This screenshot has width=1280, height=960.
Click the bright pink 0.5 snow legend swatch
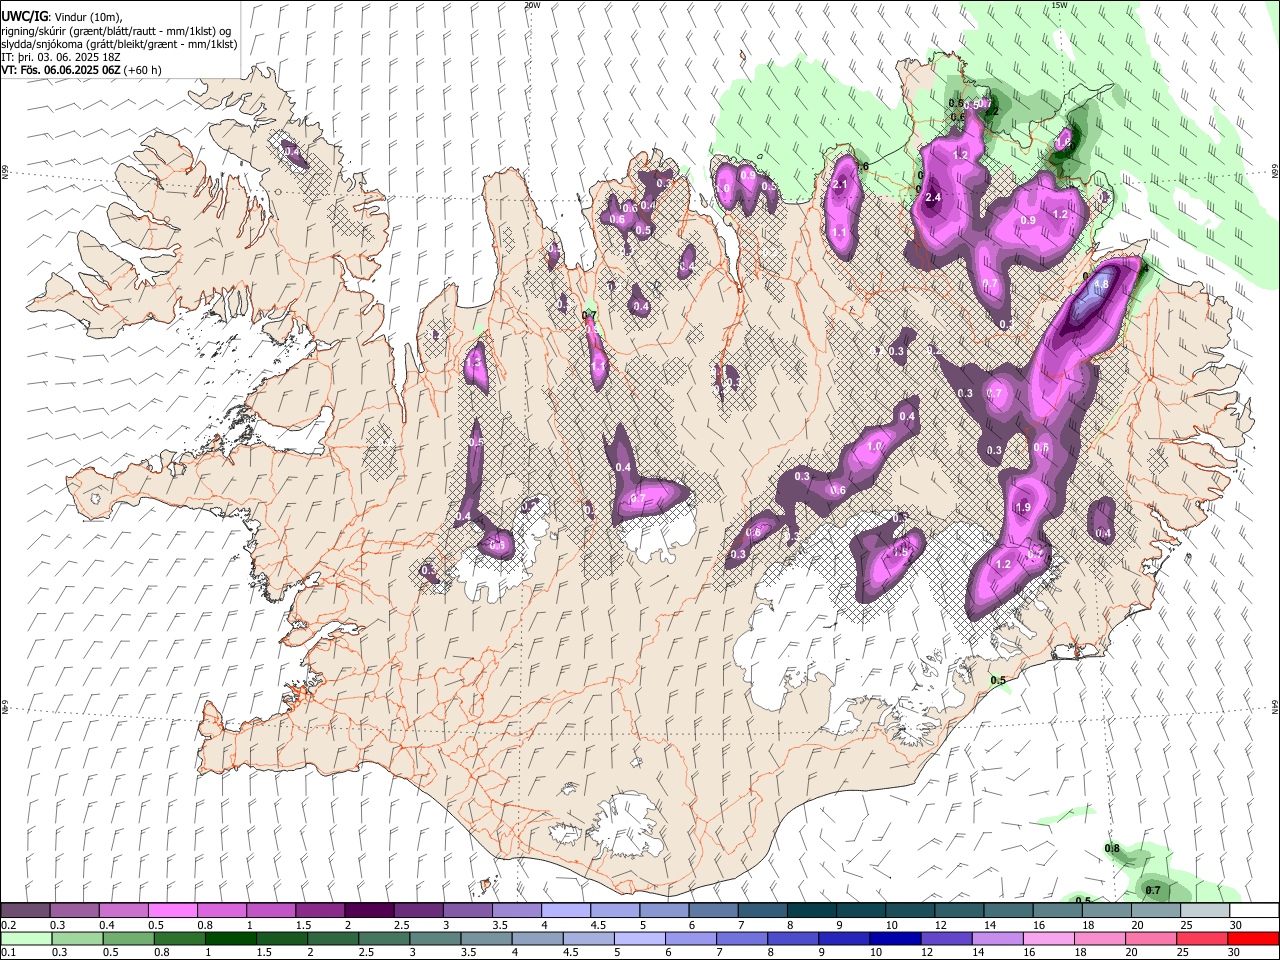pos(172,911)
